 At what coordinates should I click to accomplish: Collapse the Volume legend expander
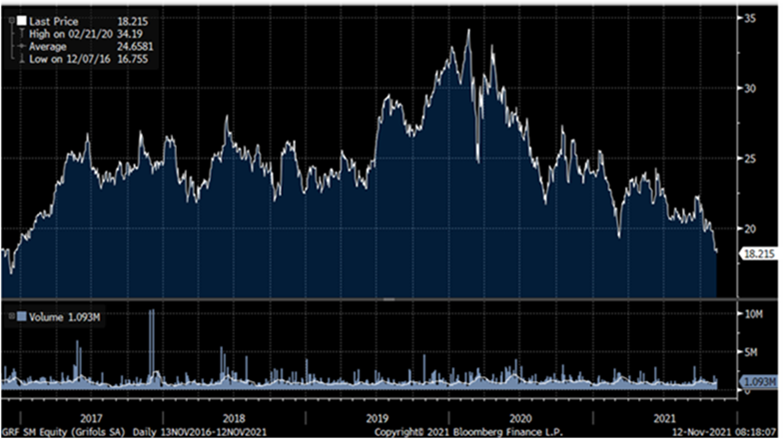(9, 318)
